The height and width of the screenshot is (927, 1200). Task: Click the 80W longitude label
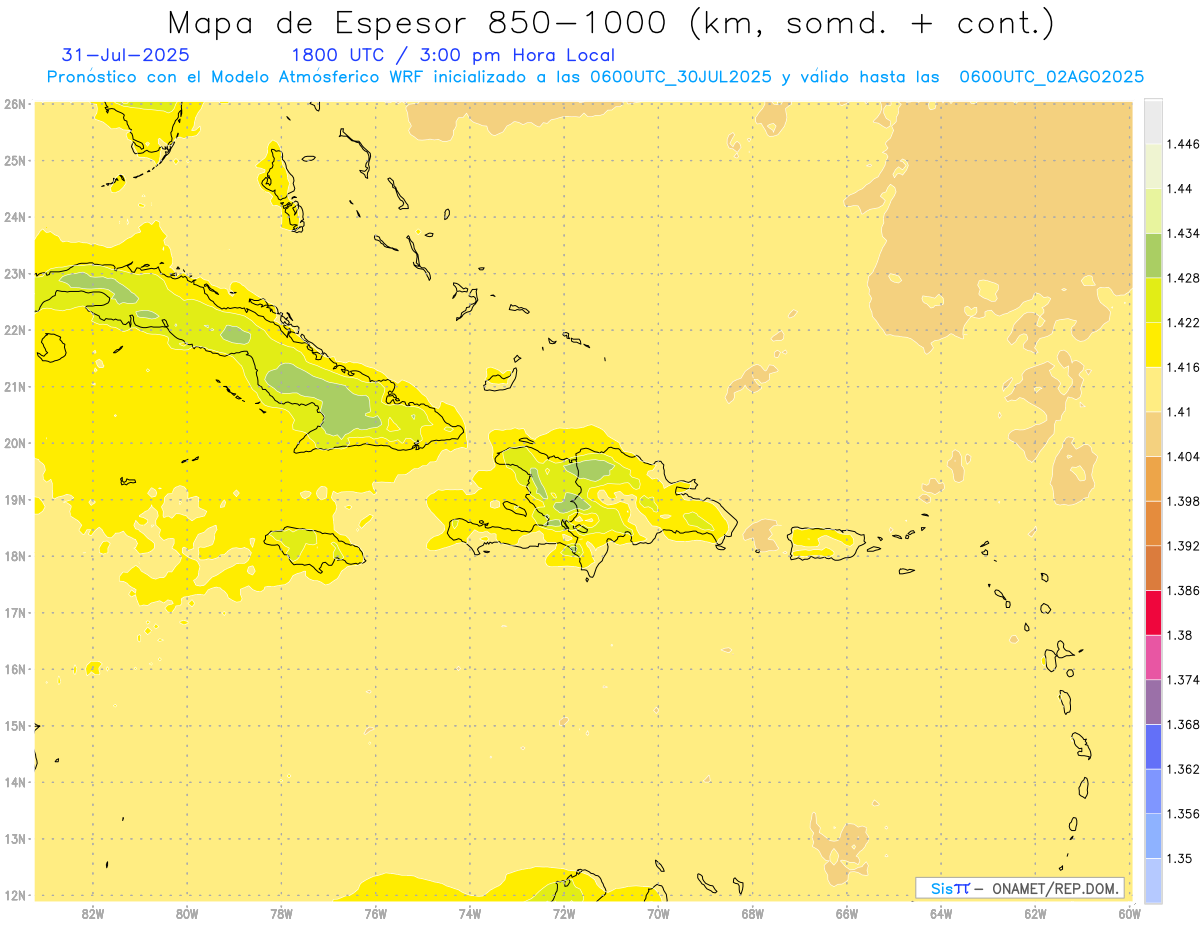[186, 913]
